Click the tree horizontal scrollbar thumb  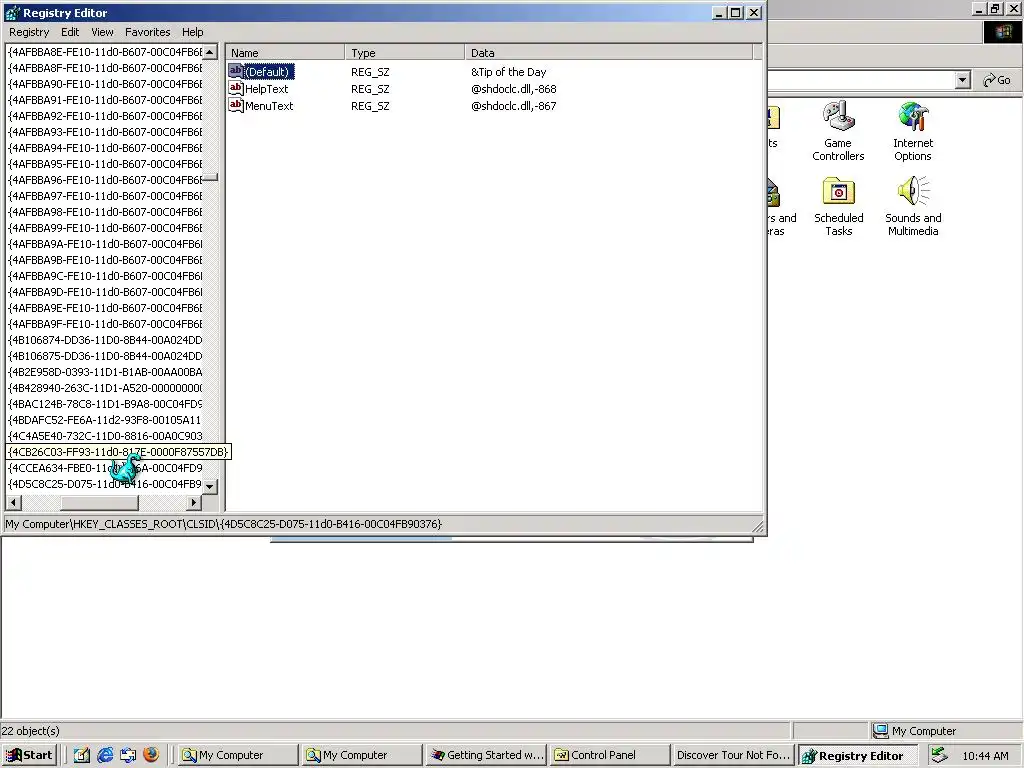point(99,502)
